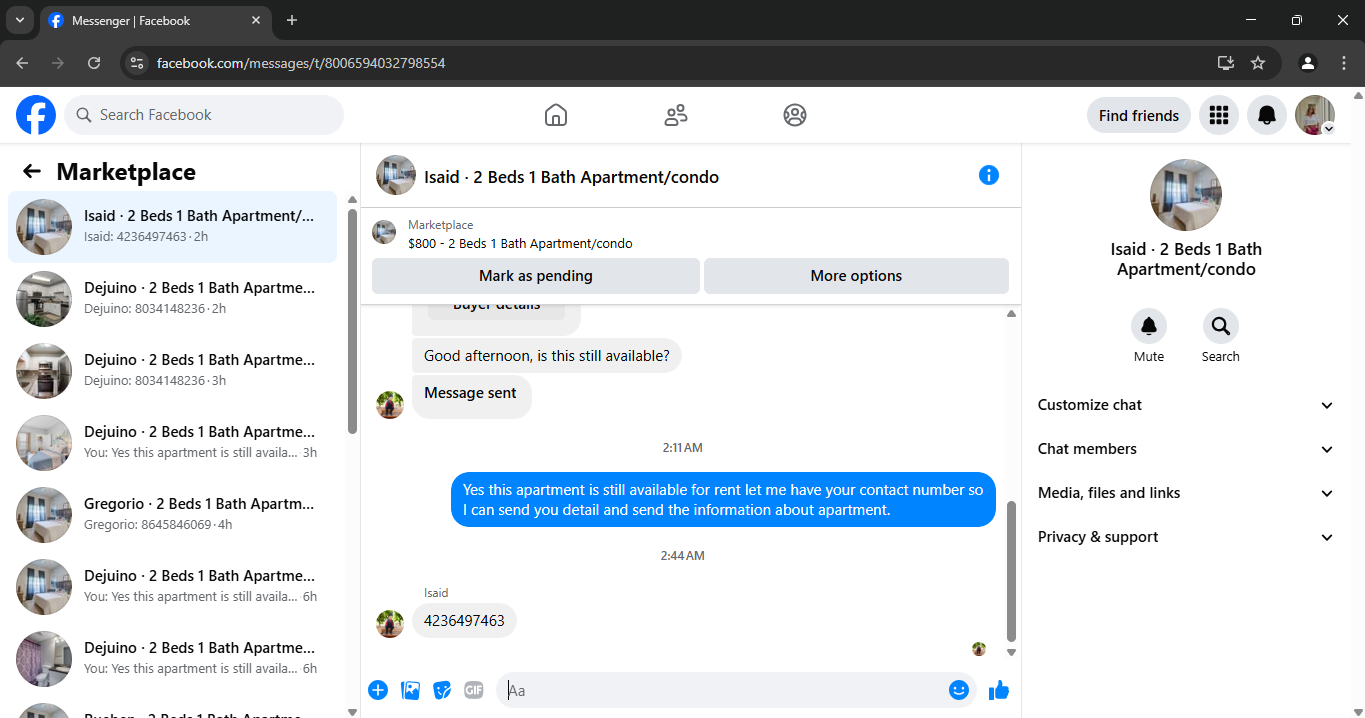Click the chat header listing avatar
Screen dimensions: 1365x718
pyautogui.click(x=396, y=175)
